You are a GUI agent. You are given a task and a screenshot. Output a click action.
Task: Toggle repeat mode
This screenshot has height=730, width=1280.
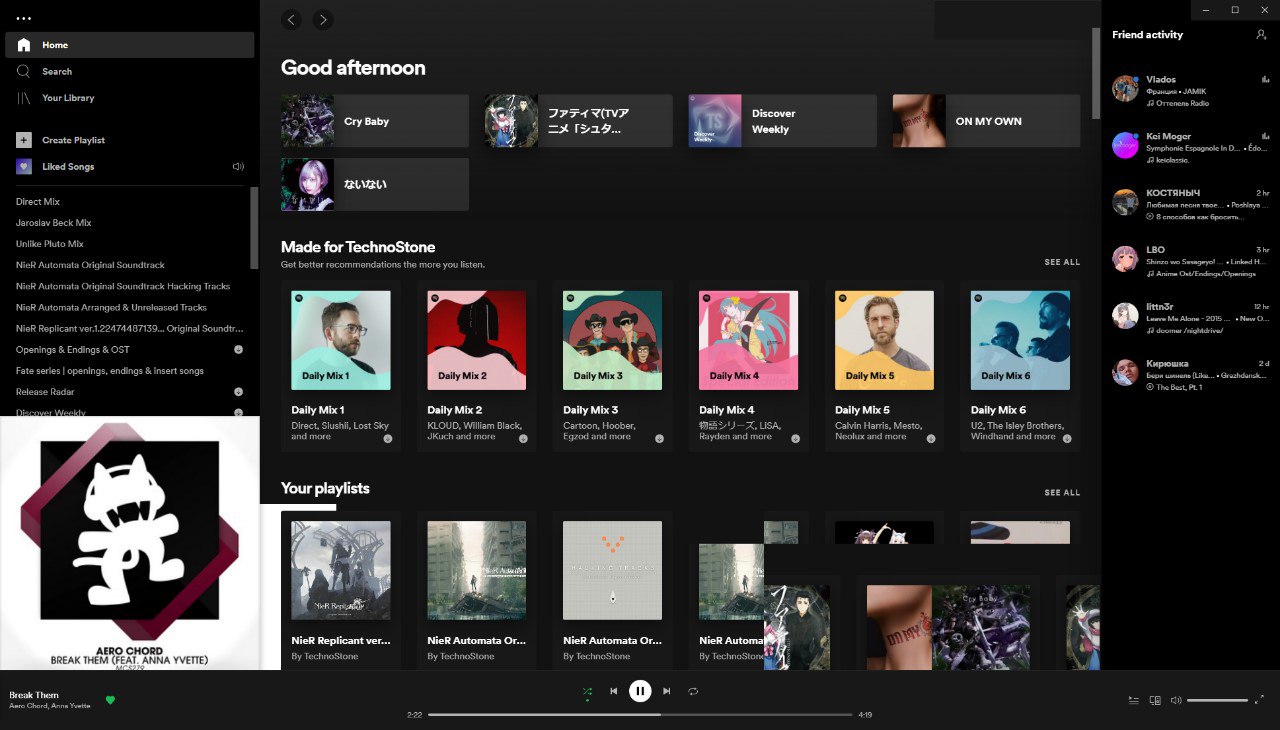pos(693,691)
